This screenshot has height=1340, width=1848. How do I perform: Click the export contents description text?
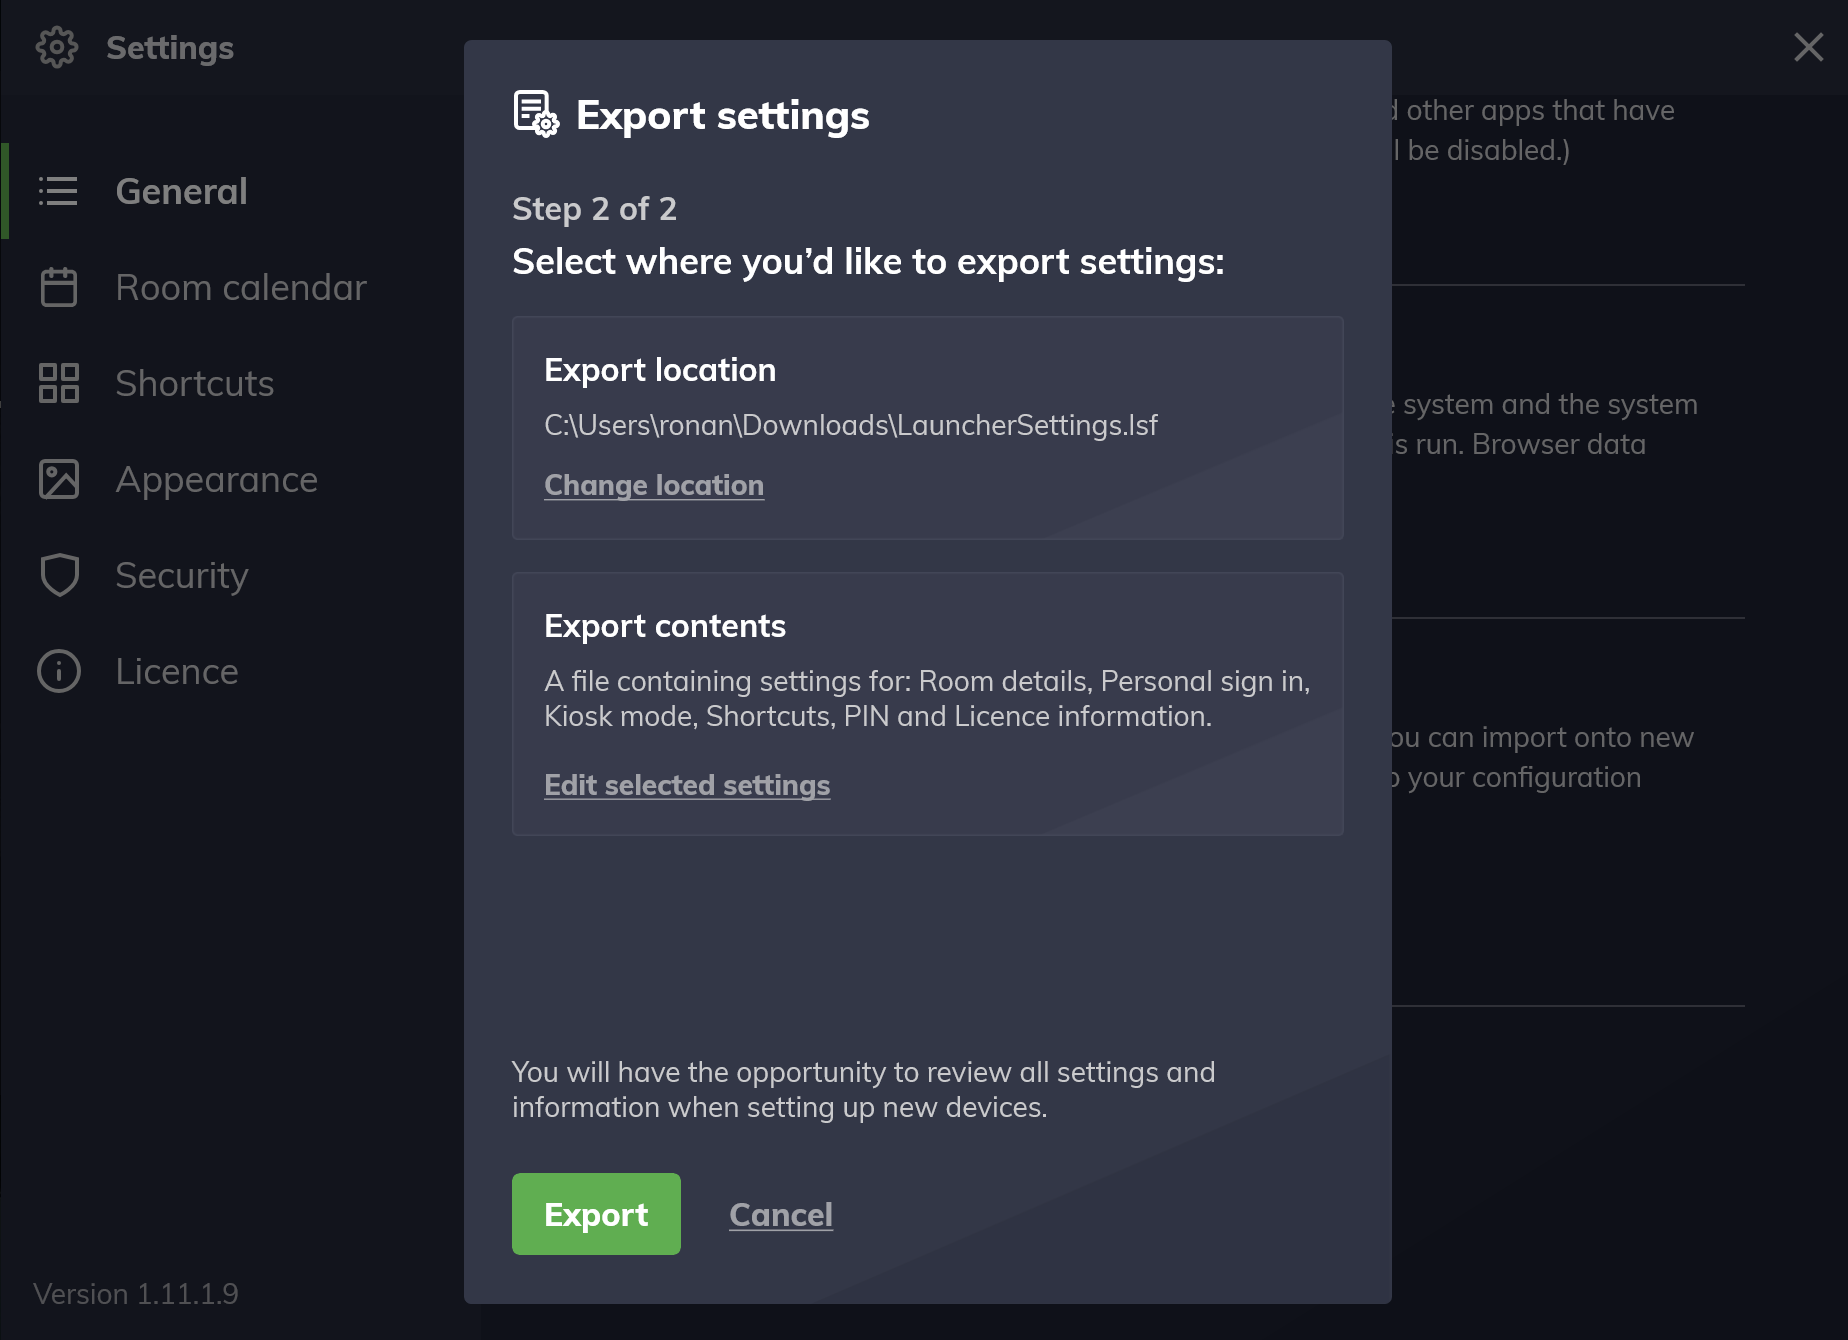tap(927, 699)
